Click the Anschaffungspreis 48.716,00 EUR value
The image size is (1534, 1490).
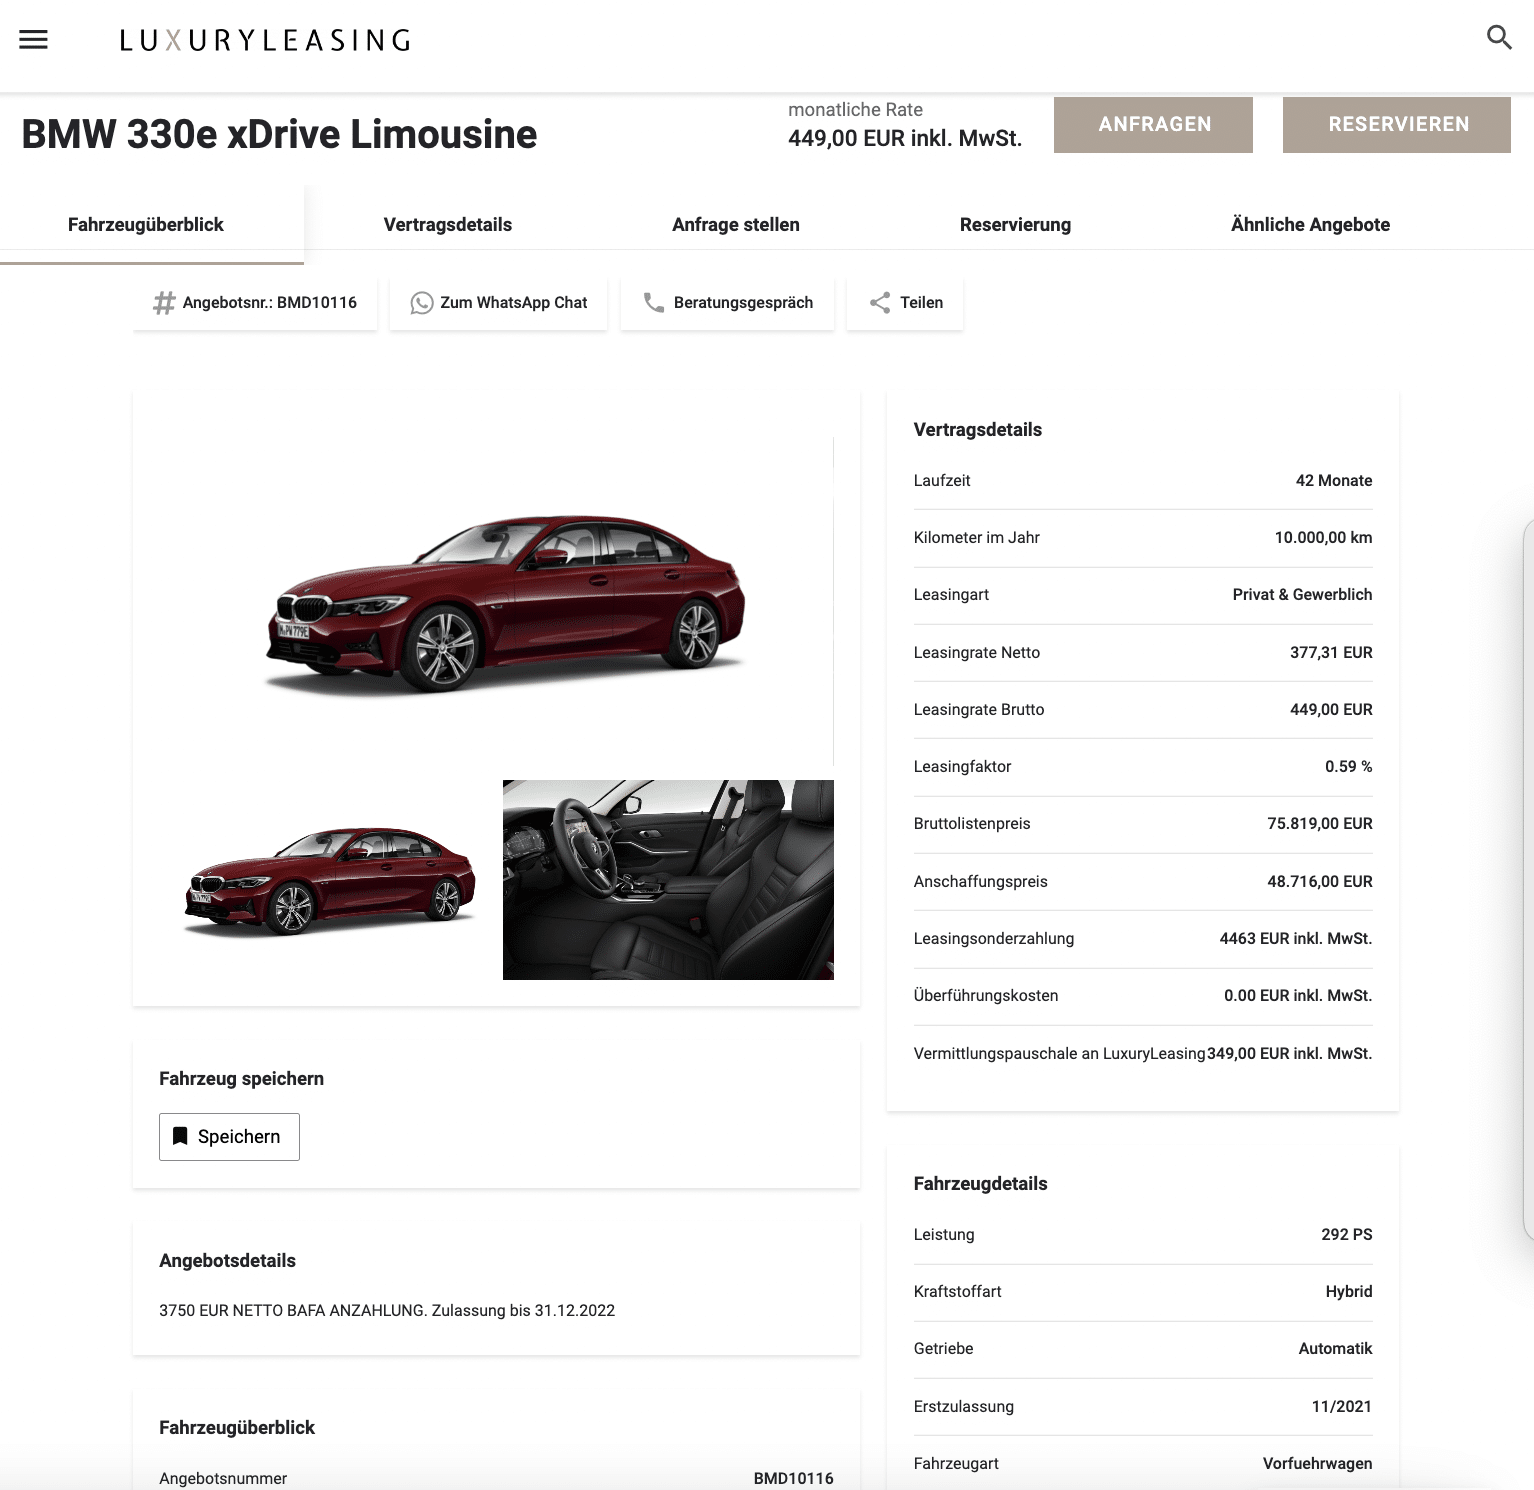pyautogui.click(x=1320, y=882)
